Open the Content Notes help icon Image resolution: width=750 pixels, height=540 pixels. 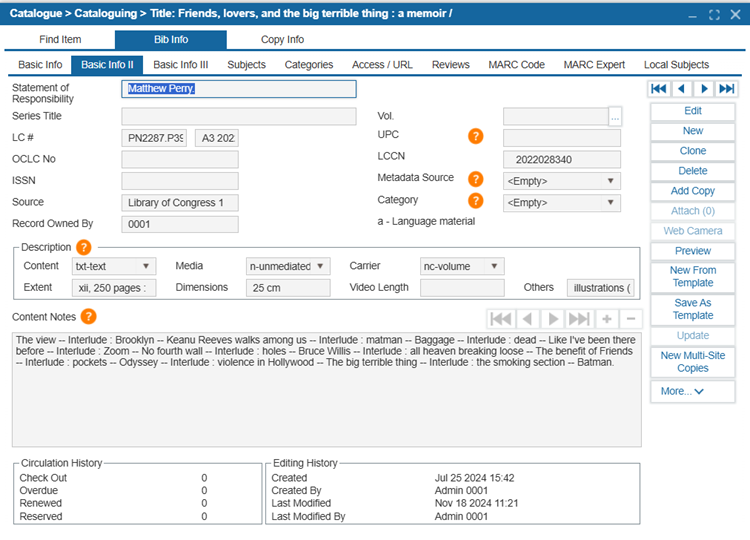point(88,316)
